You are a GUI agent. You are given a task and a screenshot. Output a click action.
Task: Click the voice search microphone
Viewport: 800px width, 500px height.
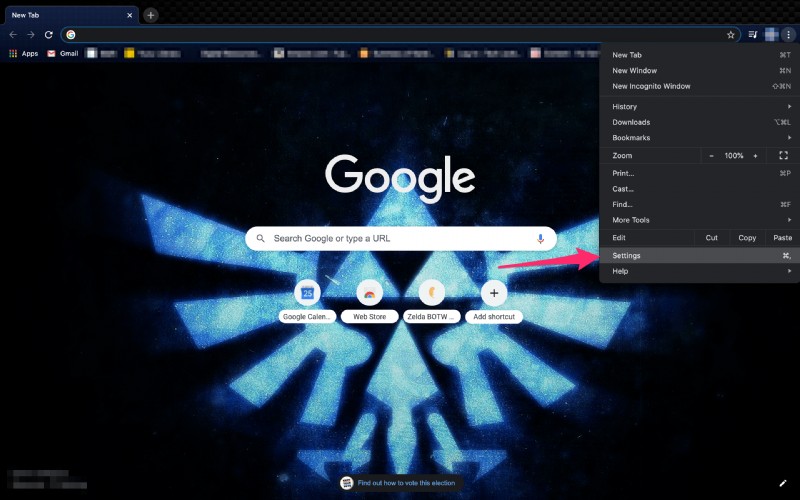point(540,238)
